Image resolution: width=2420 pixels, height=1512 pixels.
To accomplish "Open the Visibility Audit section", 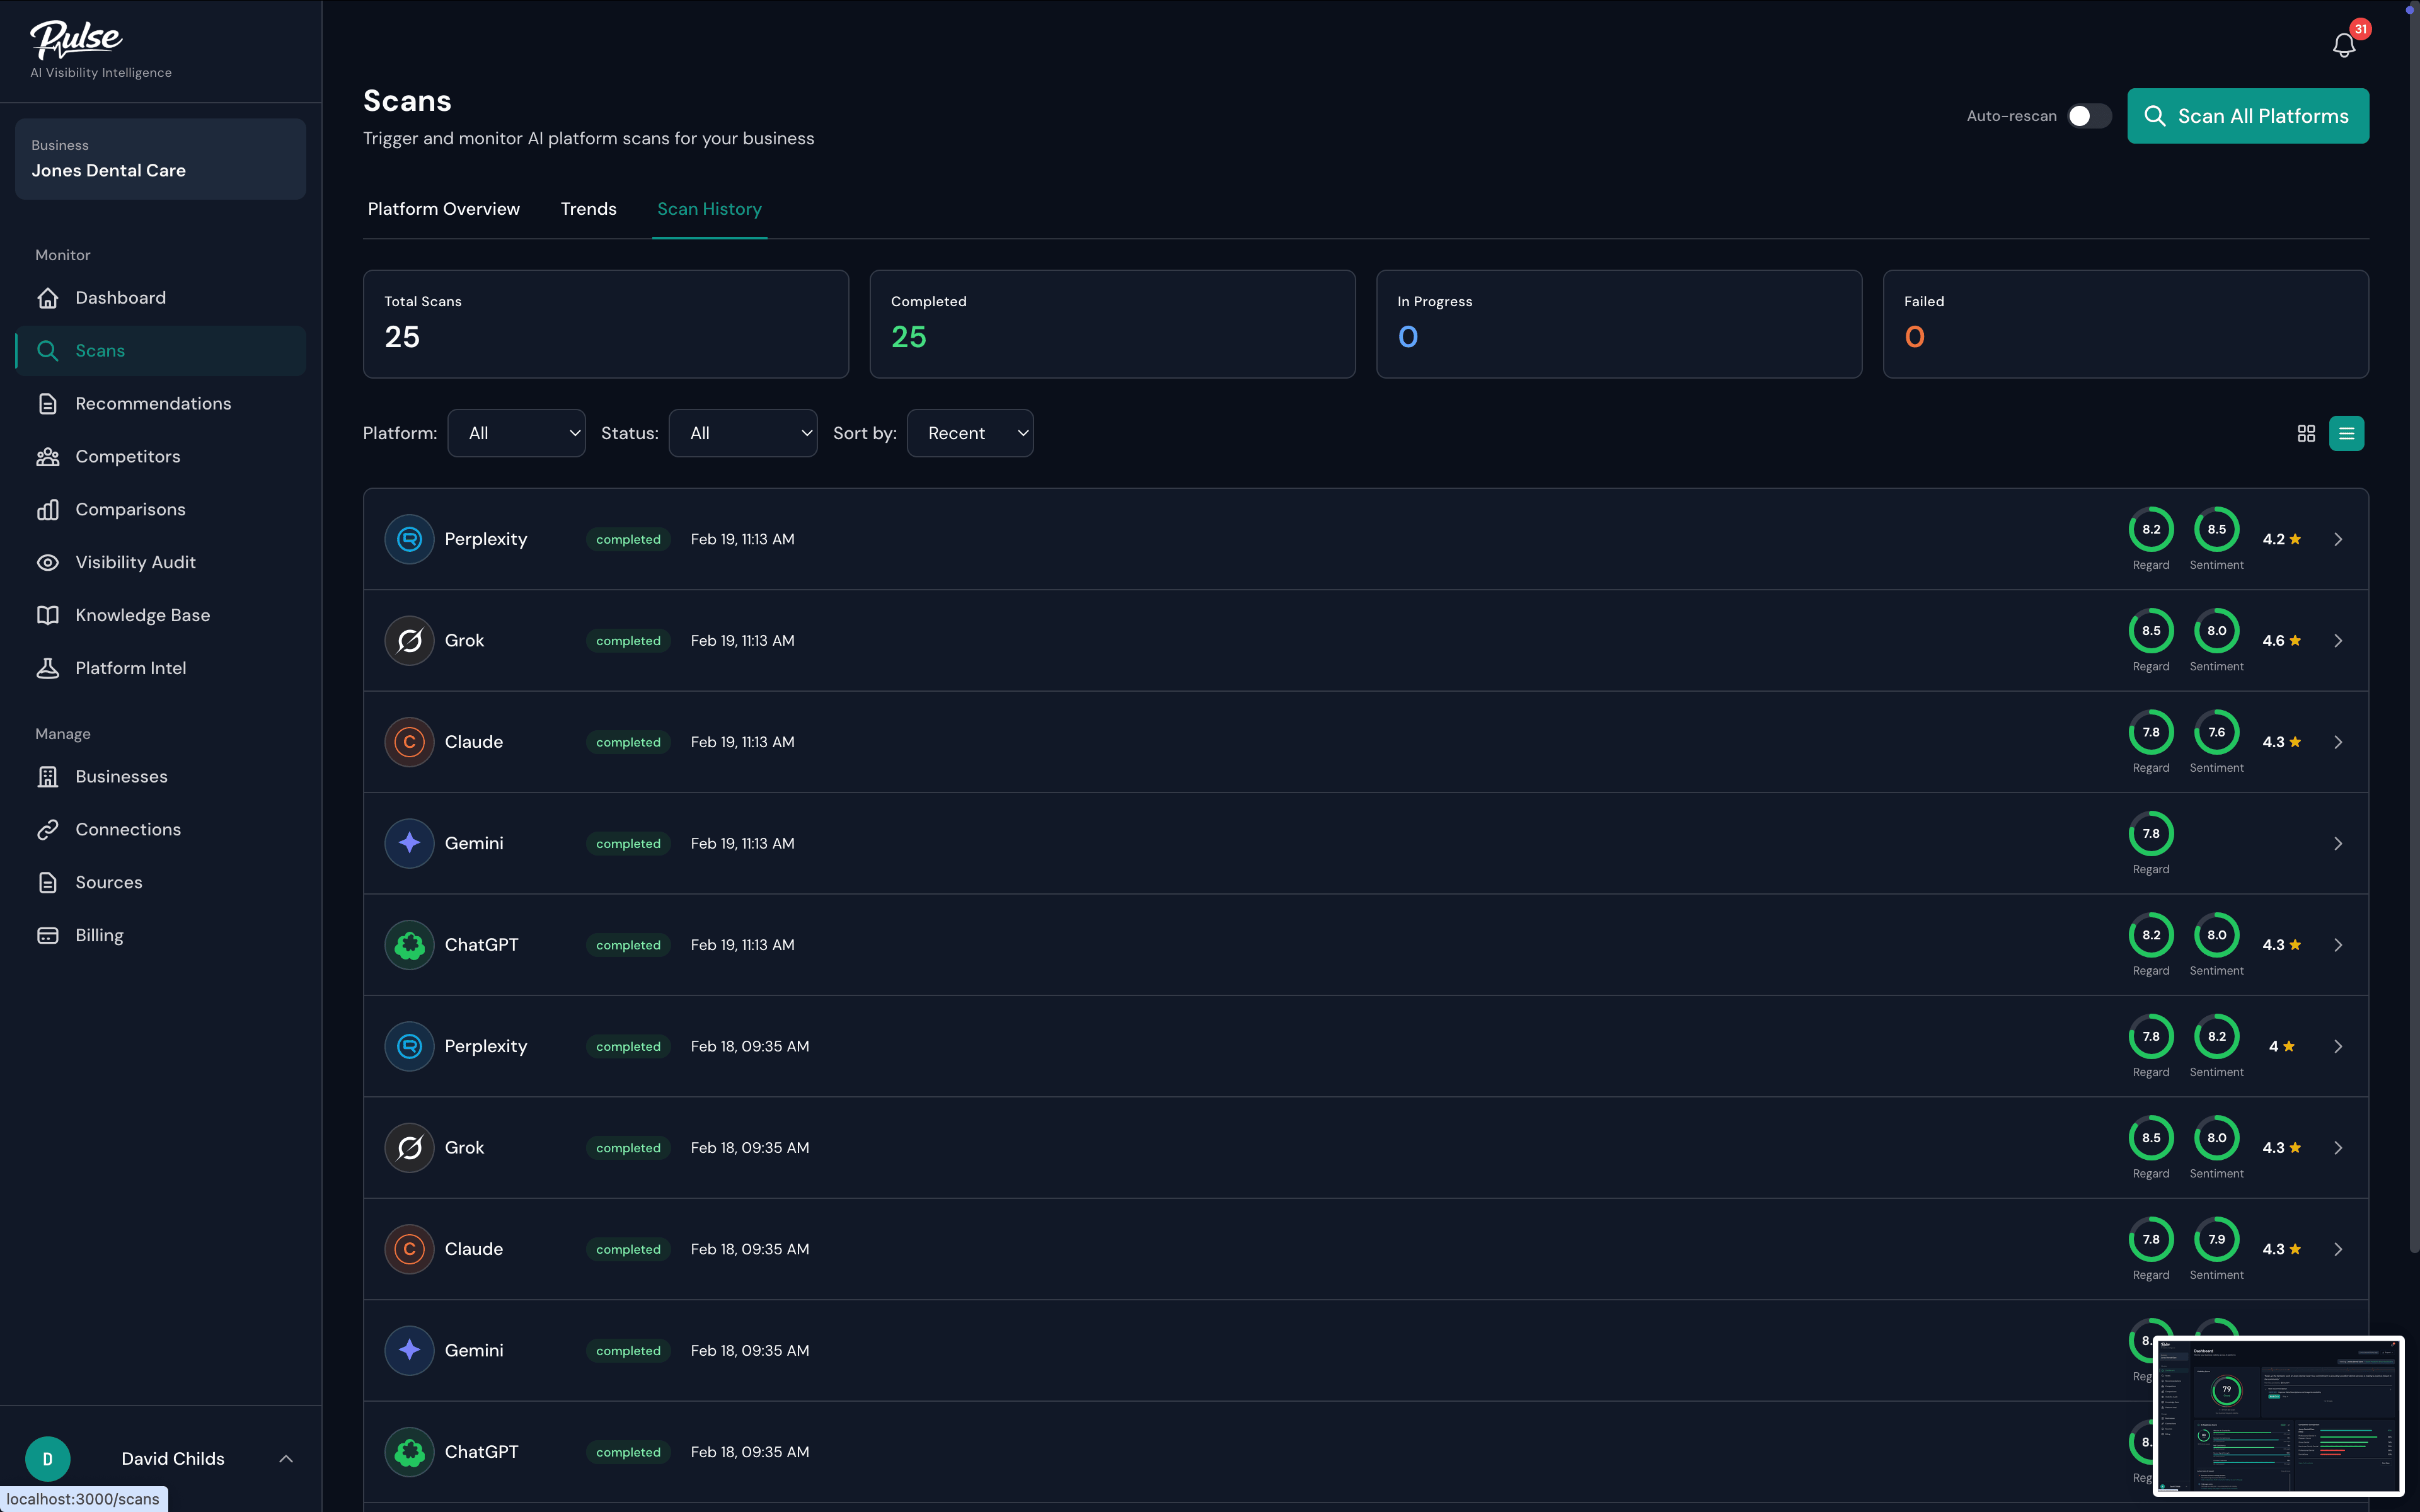I will coord(134,561).
